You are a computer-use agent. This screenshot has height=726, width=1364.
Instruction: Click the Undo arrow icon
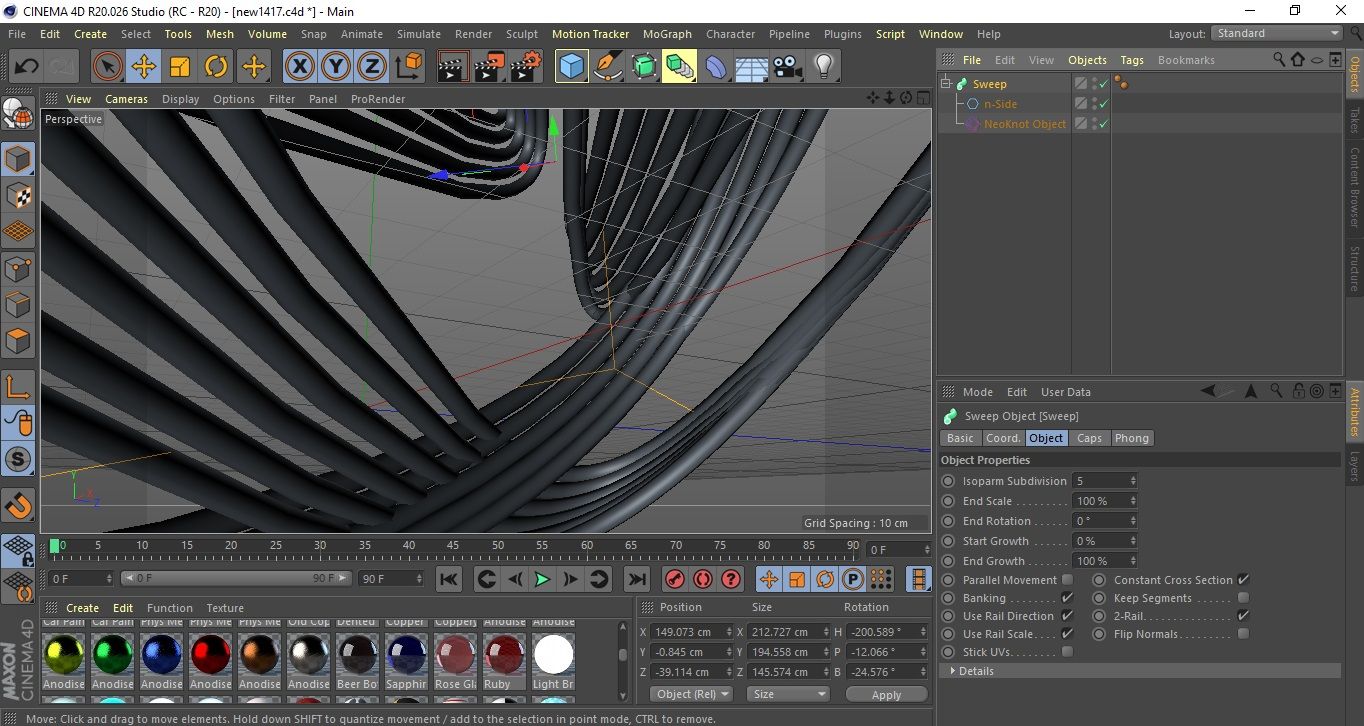(x=27, y=67)
